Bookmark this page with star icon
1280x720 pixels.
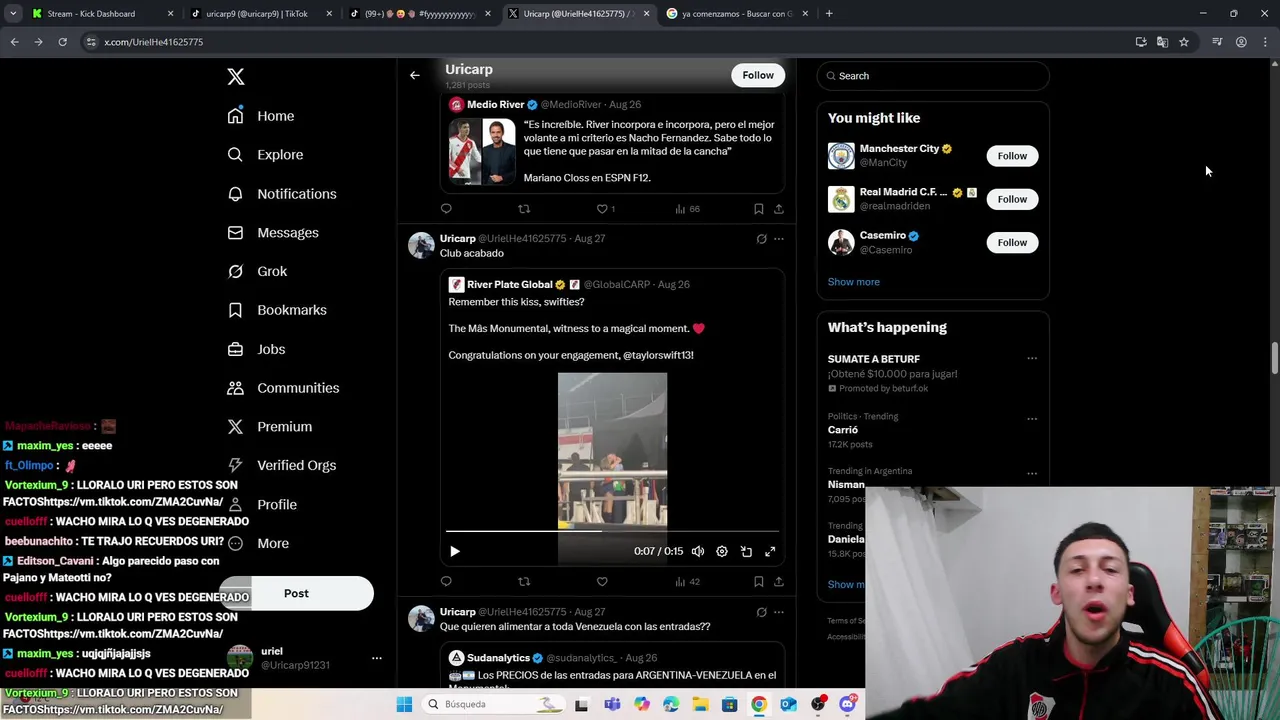1184,42
